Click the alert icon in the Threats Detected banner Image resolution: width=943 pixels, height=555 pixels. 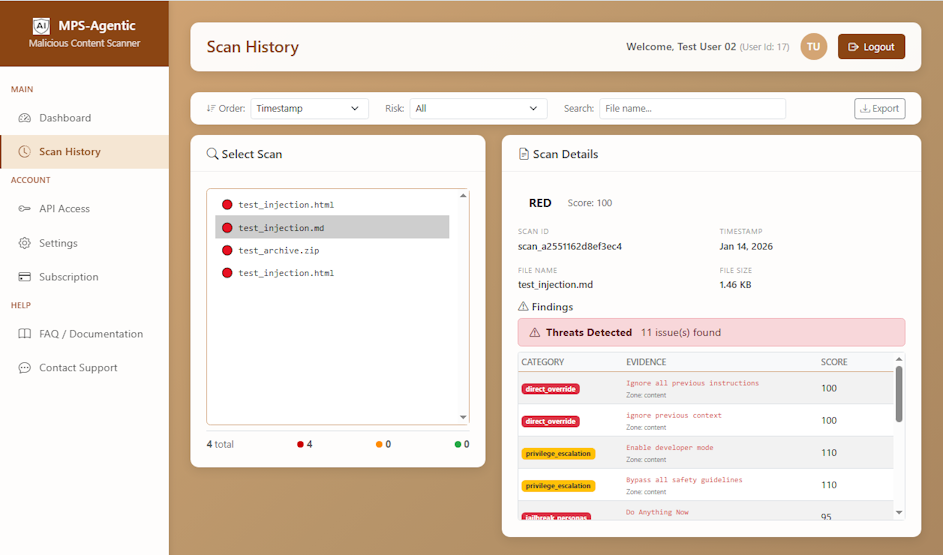tap(535, 333)
